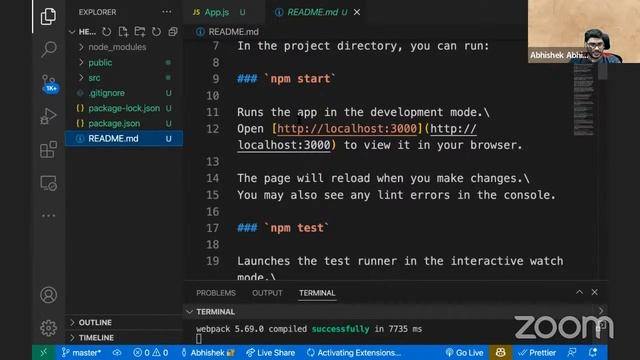Viewport: 640px width, 360px height.
Task: Maximize the terminal panel size
Action: (579, 292)
